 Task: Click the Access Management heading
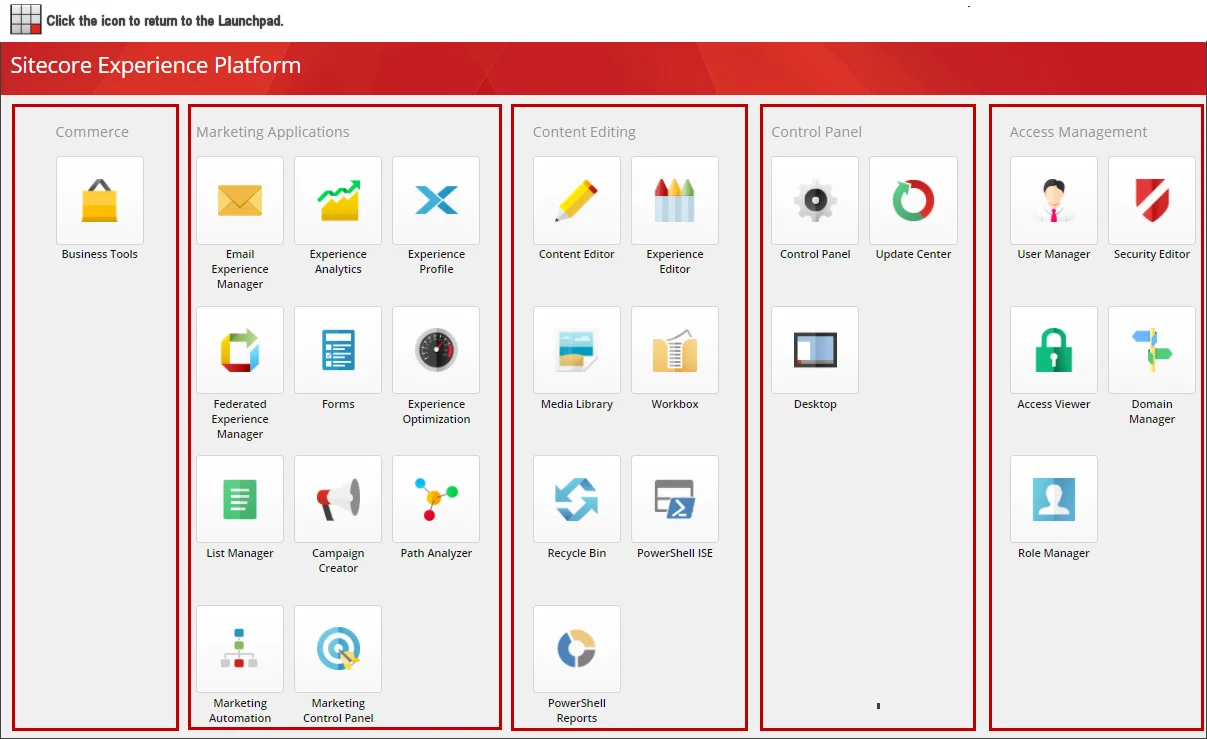[1078, 132]
